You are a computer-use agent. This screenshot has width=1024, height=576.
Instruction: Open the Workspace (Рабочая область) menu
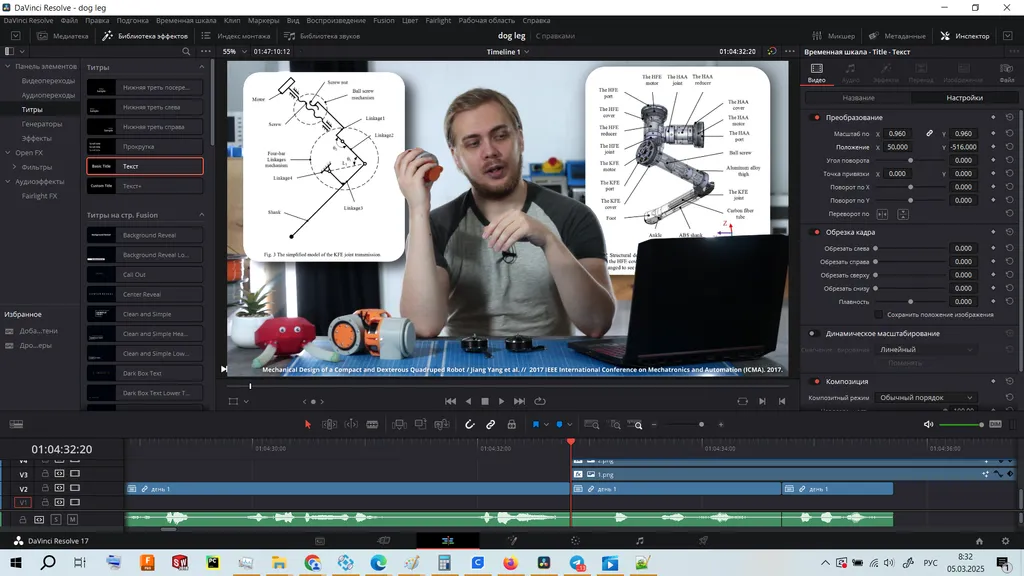tap(487, 20)
